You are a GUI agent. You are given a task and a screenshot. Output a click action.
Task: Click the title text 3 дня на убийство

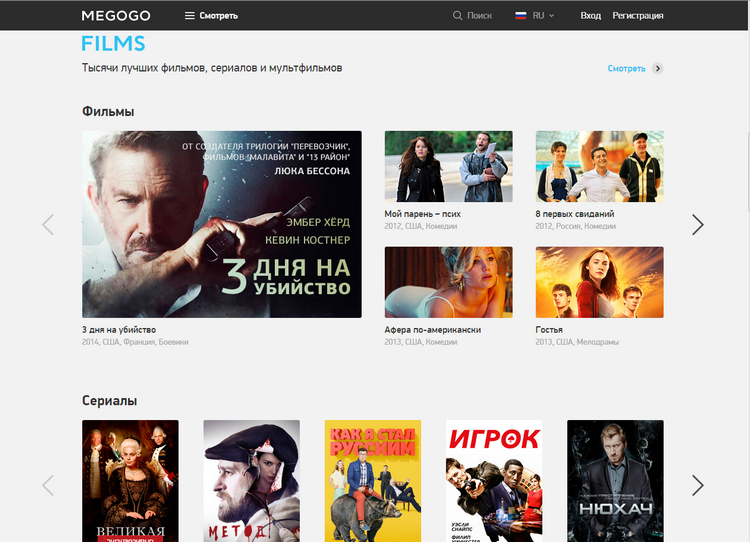tap(119, 330)
